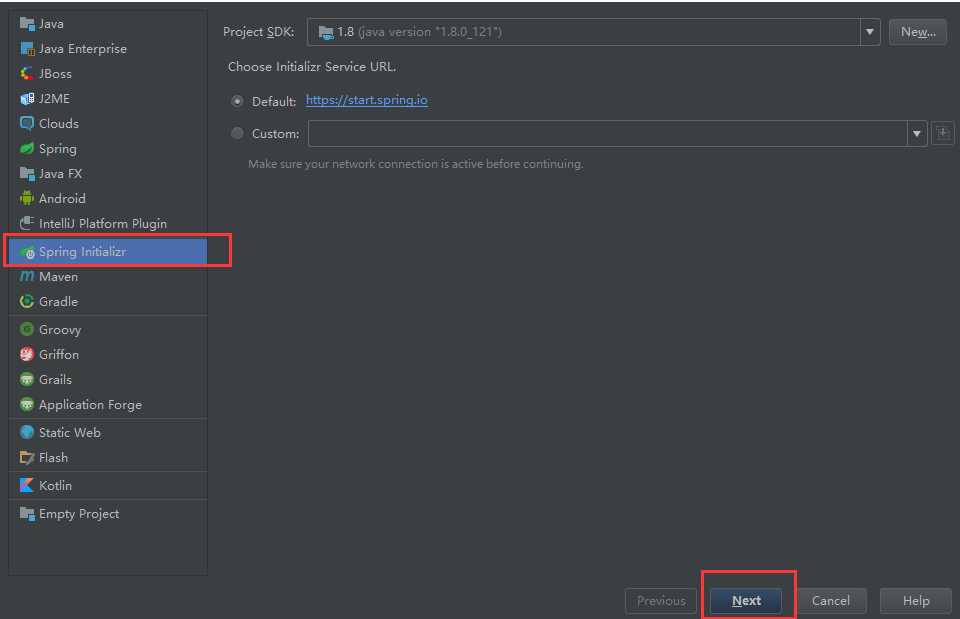Open the Custom URL dropdown arrow
960x619 pixels.
[x=917, y=133]
